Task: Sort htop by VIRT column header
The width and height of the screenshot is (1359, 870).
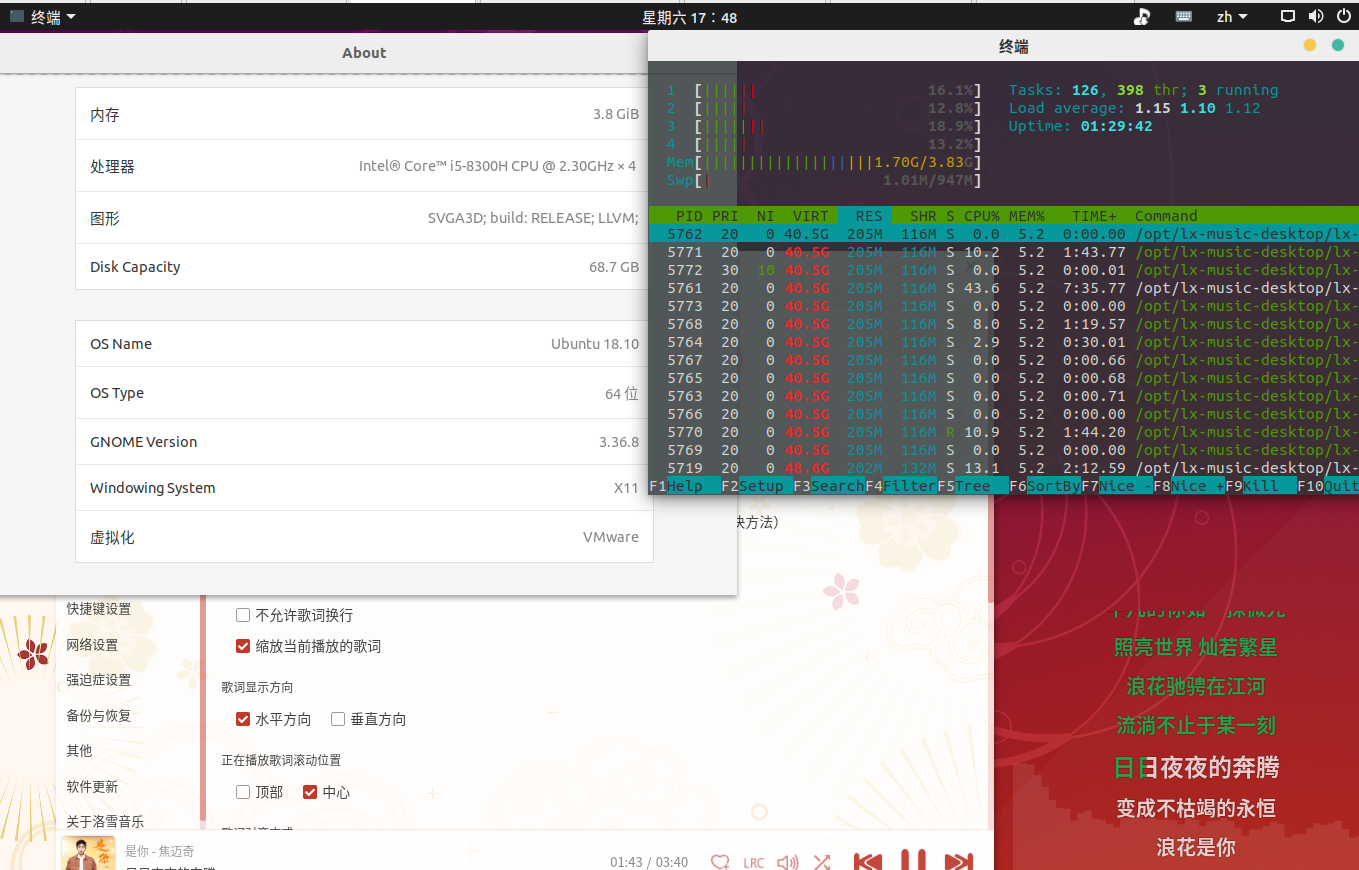Action: 811,216
